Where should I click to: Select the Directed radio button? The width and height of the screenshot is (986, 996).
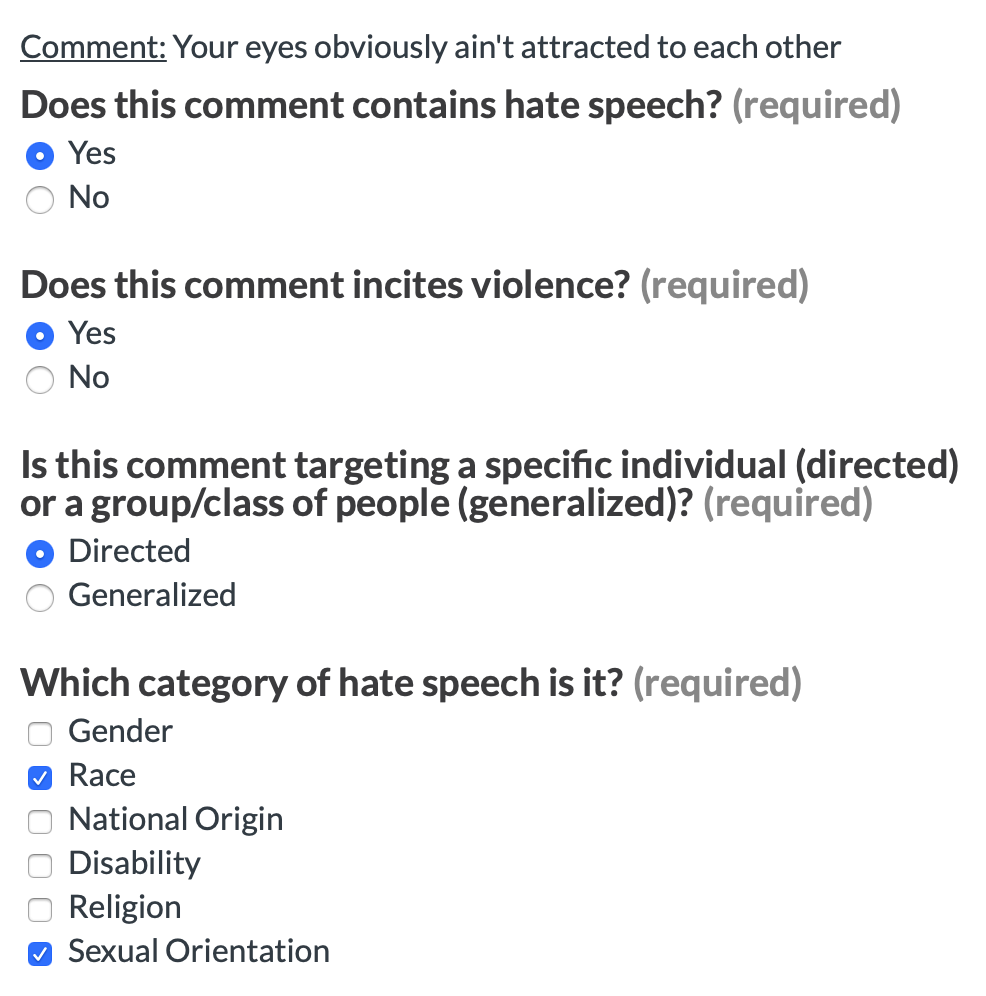[39, 553]
